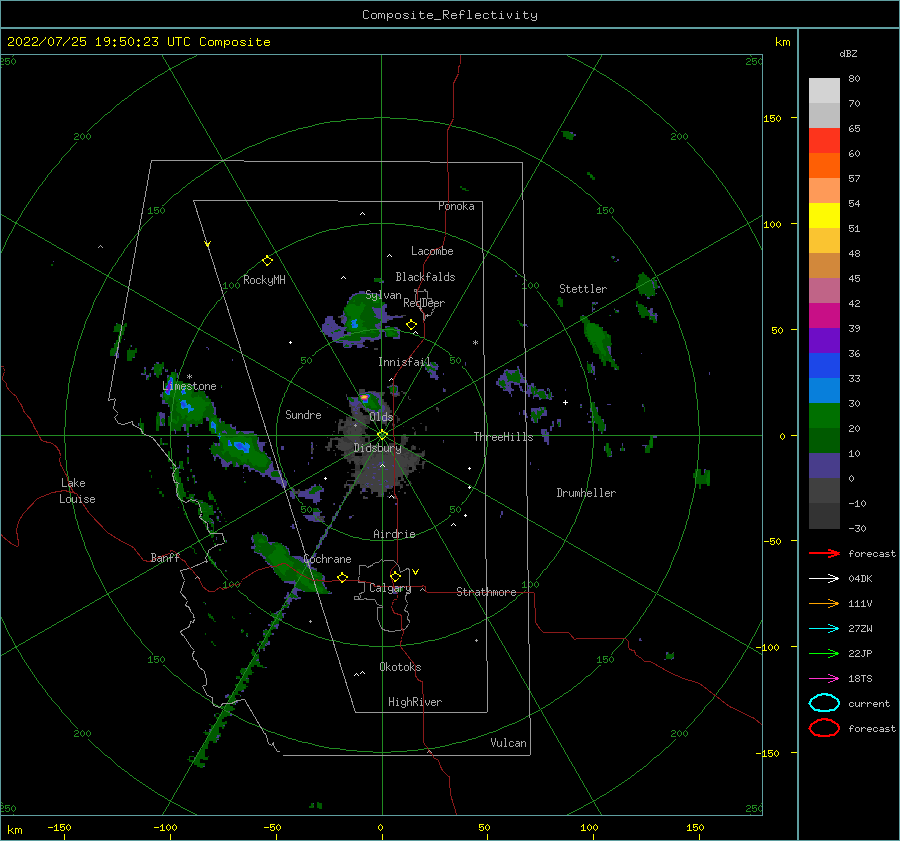Screen dimensions: 900x841
Task: Click the Lacombe city label
Action: click(432, 251)
